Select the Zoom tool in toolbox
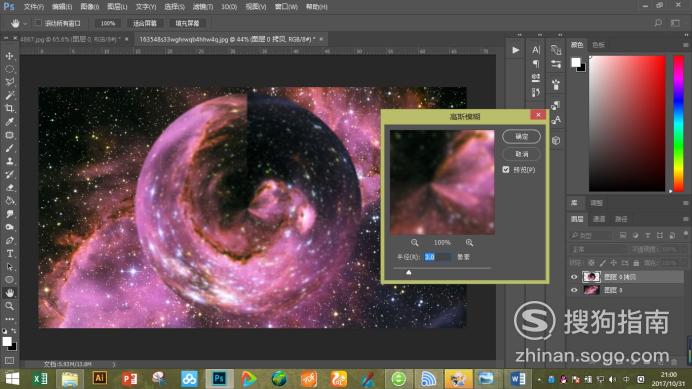Screen dimensions: 692x389 (x=9, y=306)
